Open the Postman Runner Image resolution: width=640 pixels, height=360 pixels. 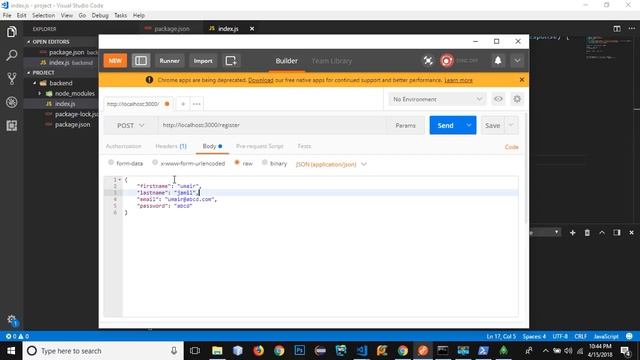tap(169, 61)
